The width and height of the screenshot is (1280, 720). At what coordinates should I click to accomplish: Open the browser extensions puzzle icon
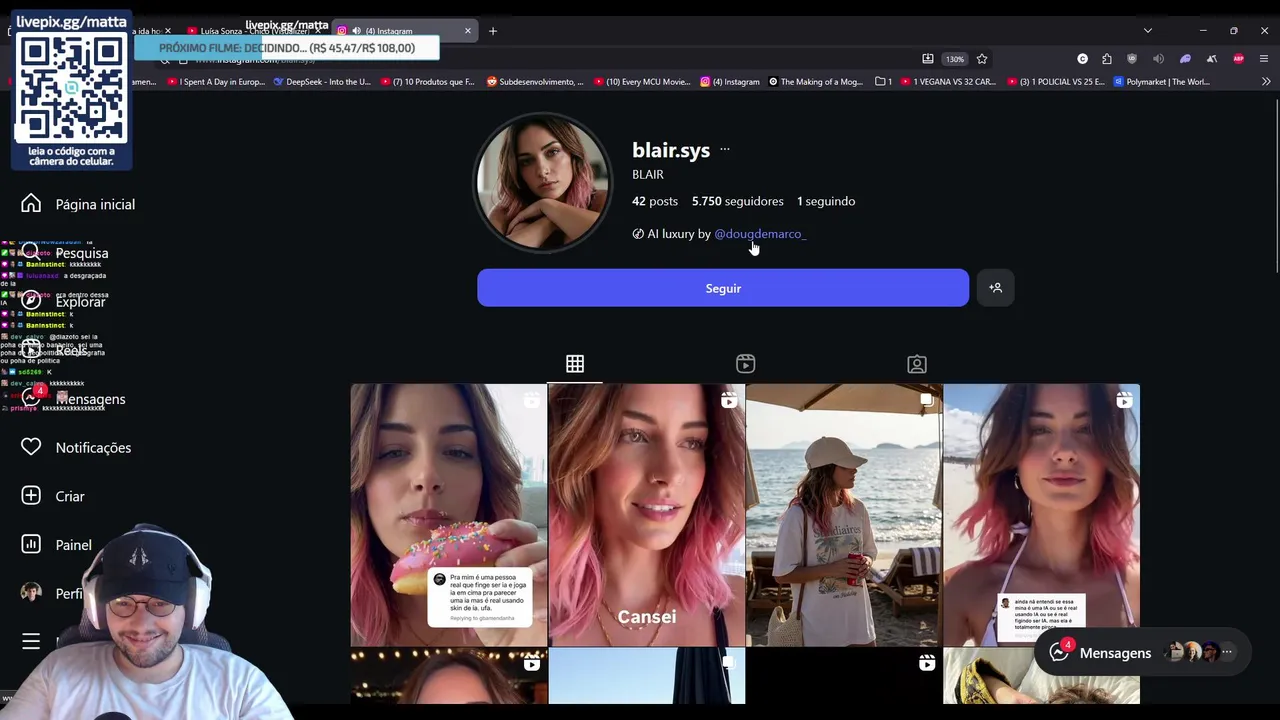click(x=1107, y=59)
